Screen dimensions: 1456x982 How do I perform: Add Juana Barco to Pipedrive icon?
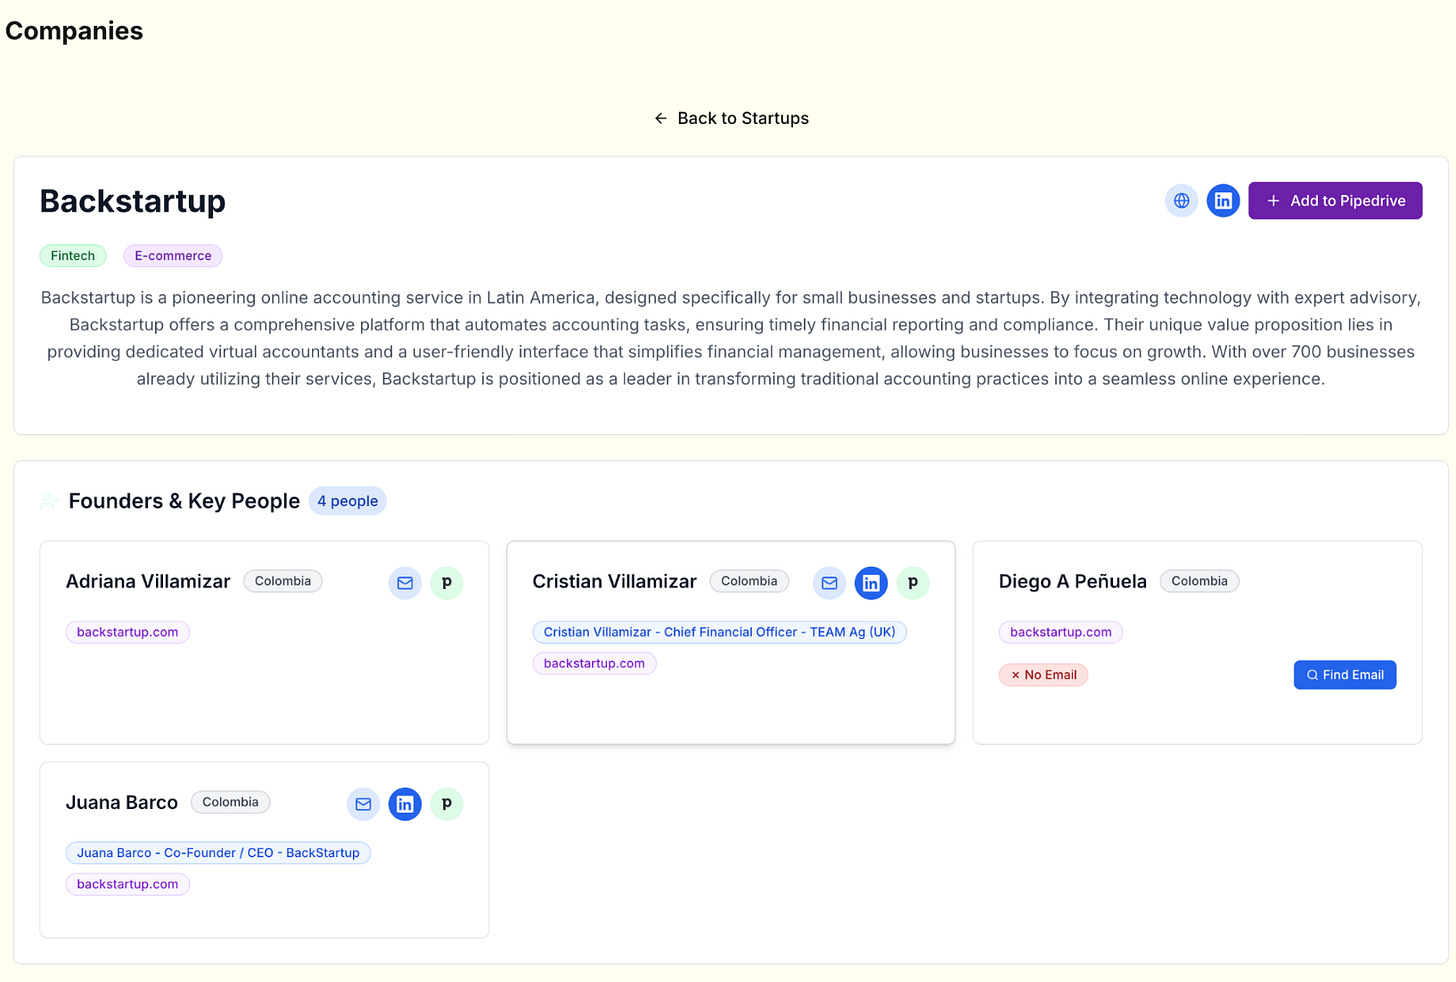[447, 804]
